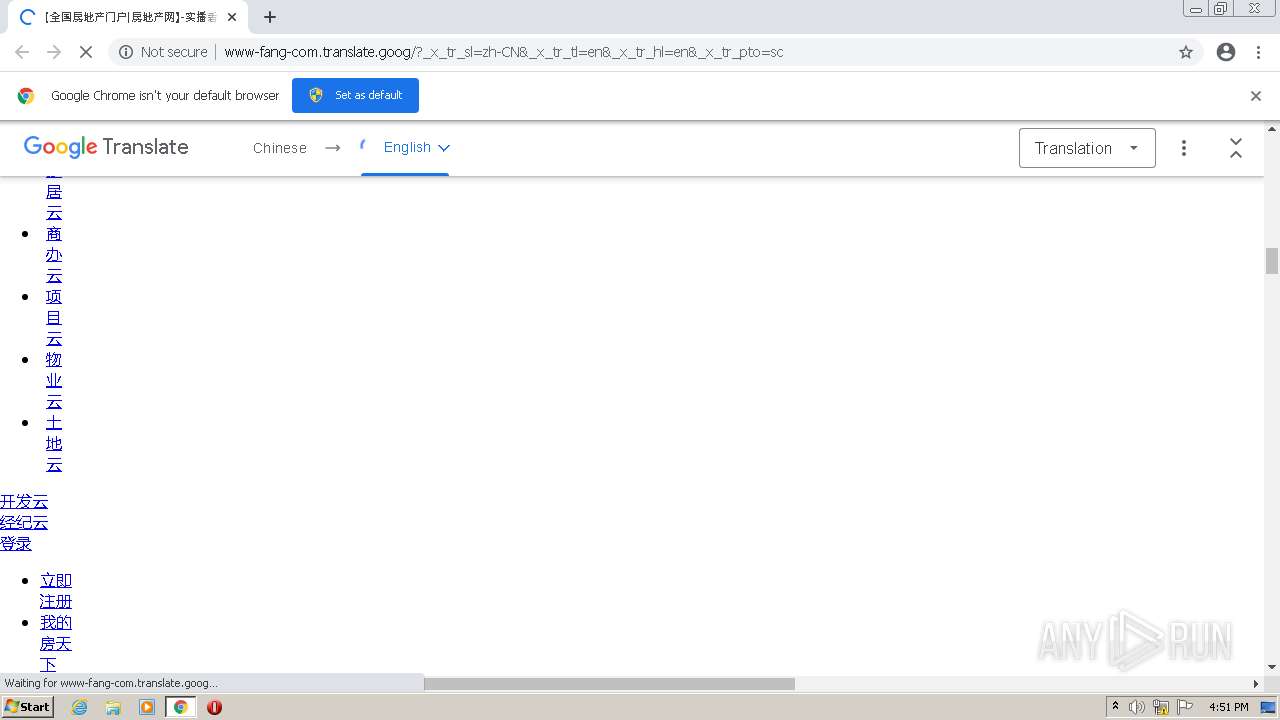Click the taskbar clock 4:51 PM

(x=1228, y=707)
